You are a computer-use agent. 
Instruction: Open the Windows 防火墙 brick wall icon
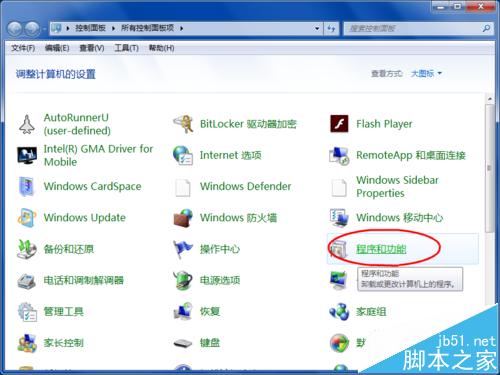(183, 218)
